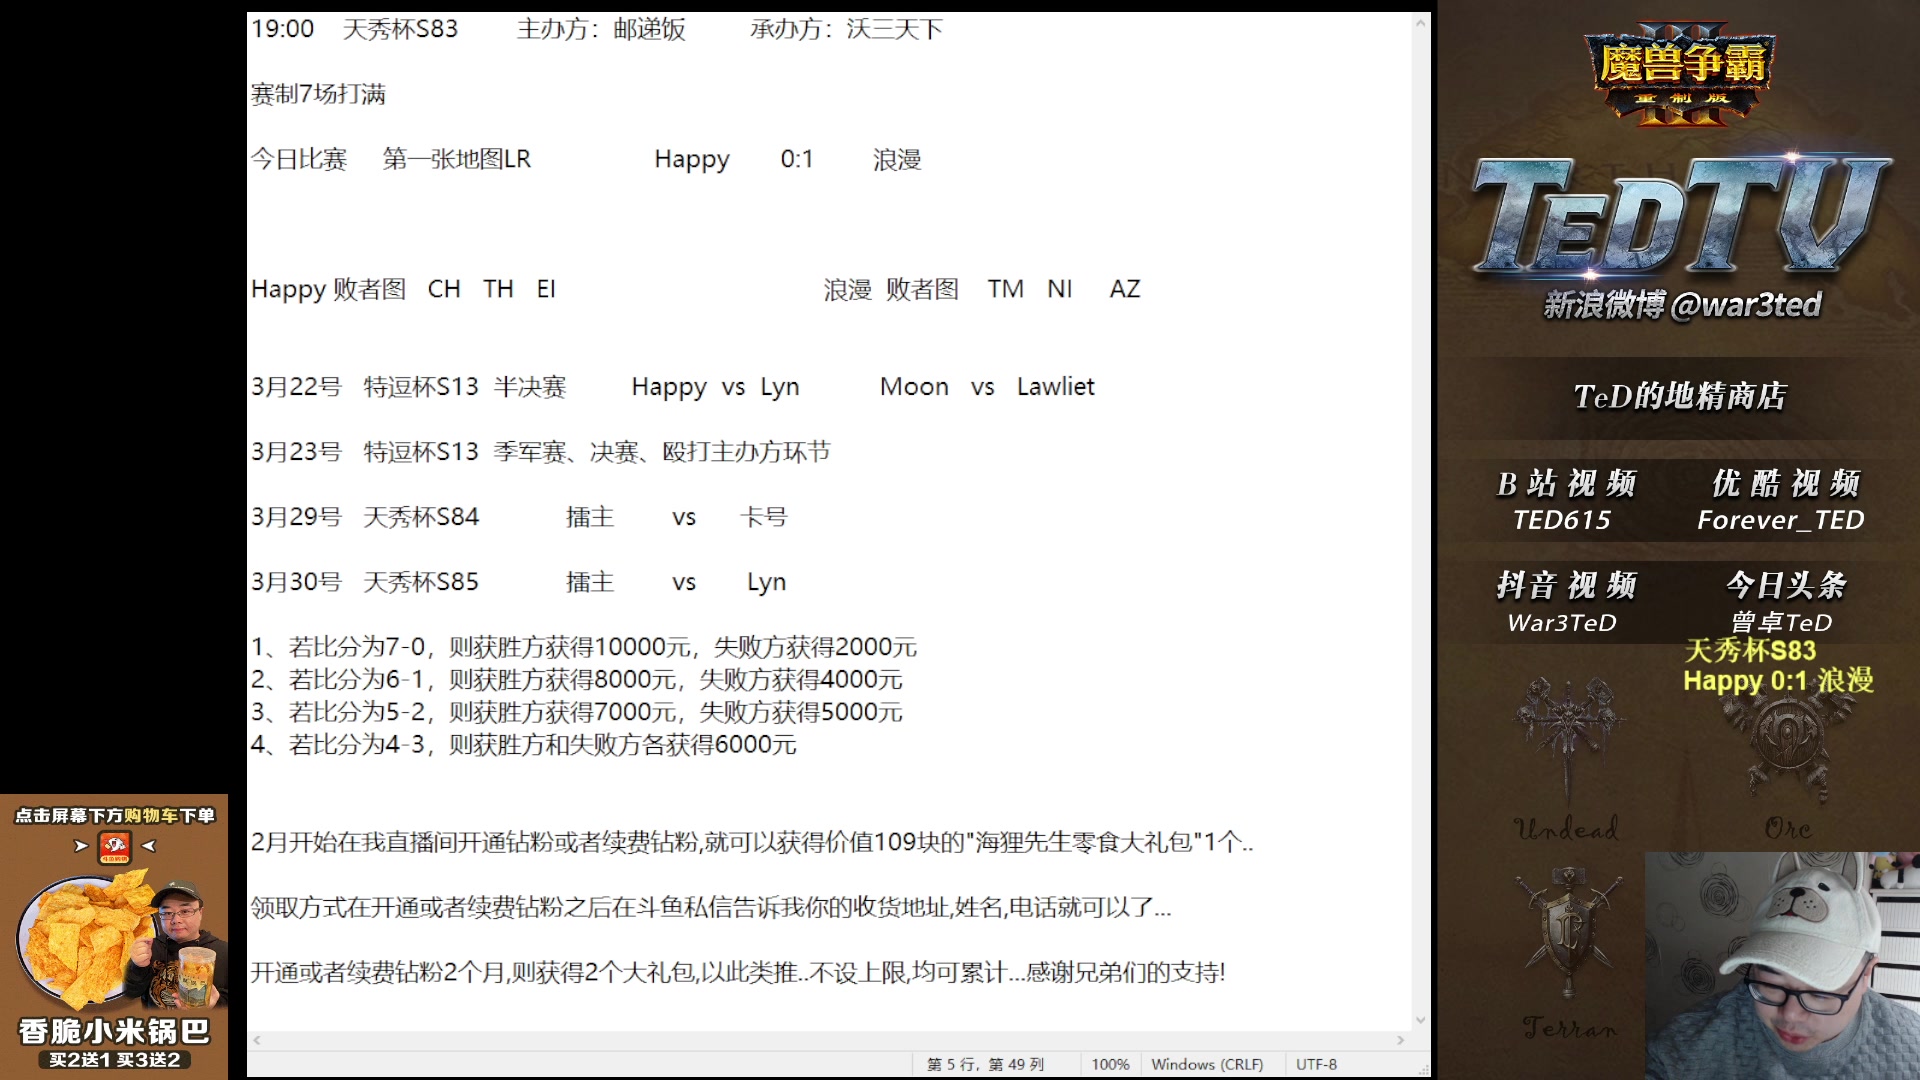Click the Windows (CRLF) line-ending indicator
This screenshot has height=1080, width=1920.
1210,1065
